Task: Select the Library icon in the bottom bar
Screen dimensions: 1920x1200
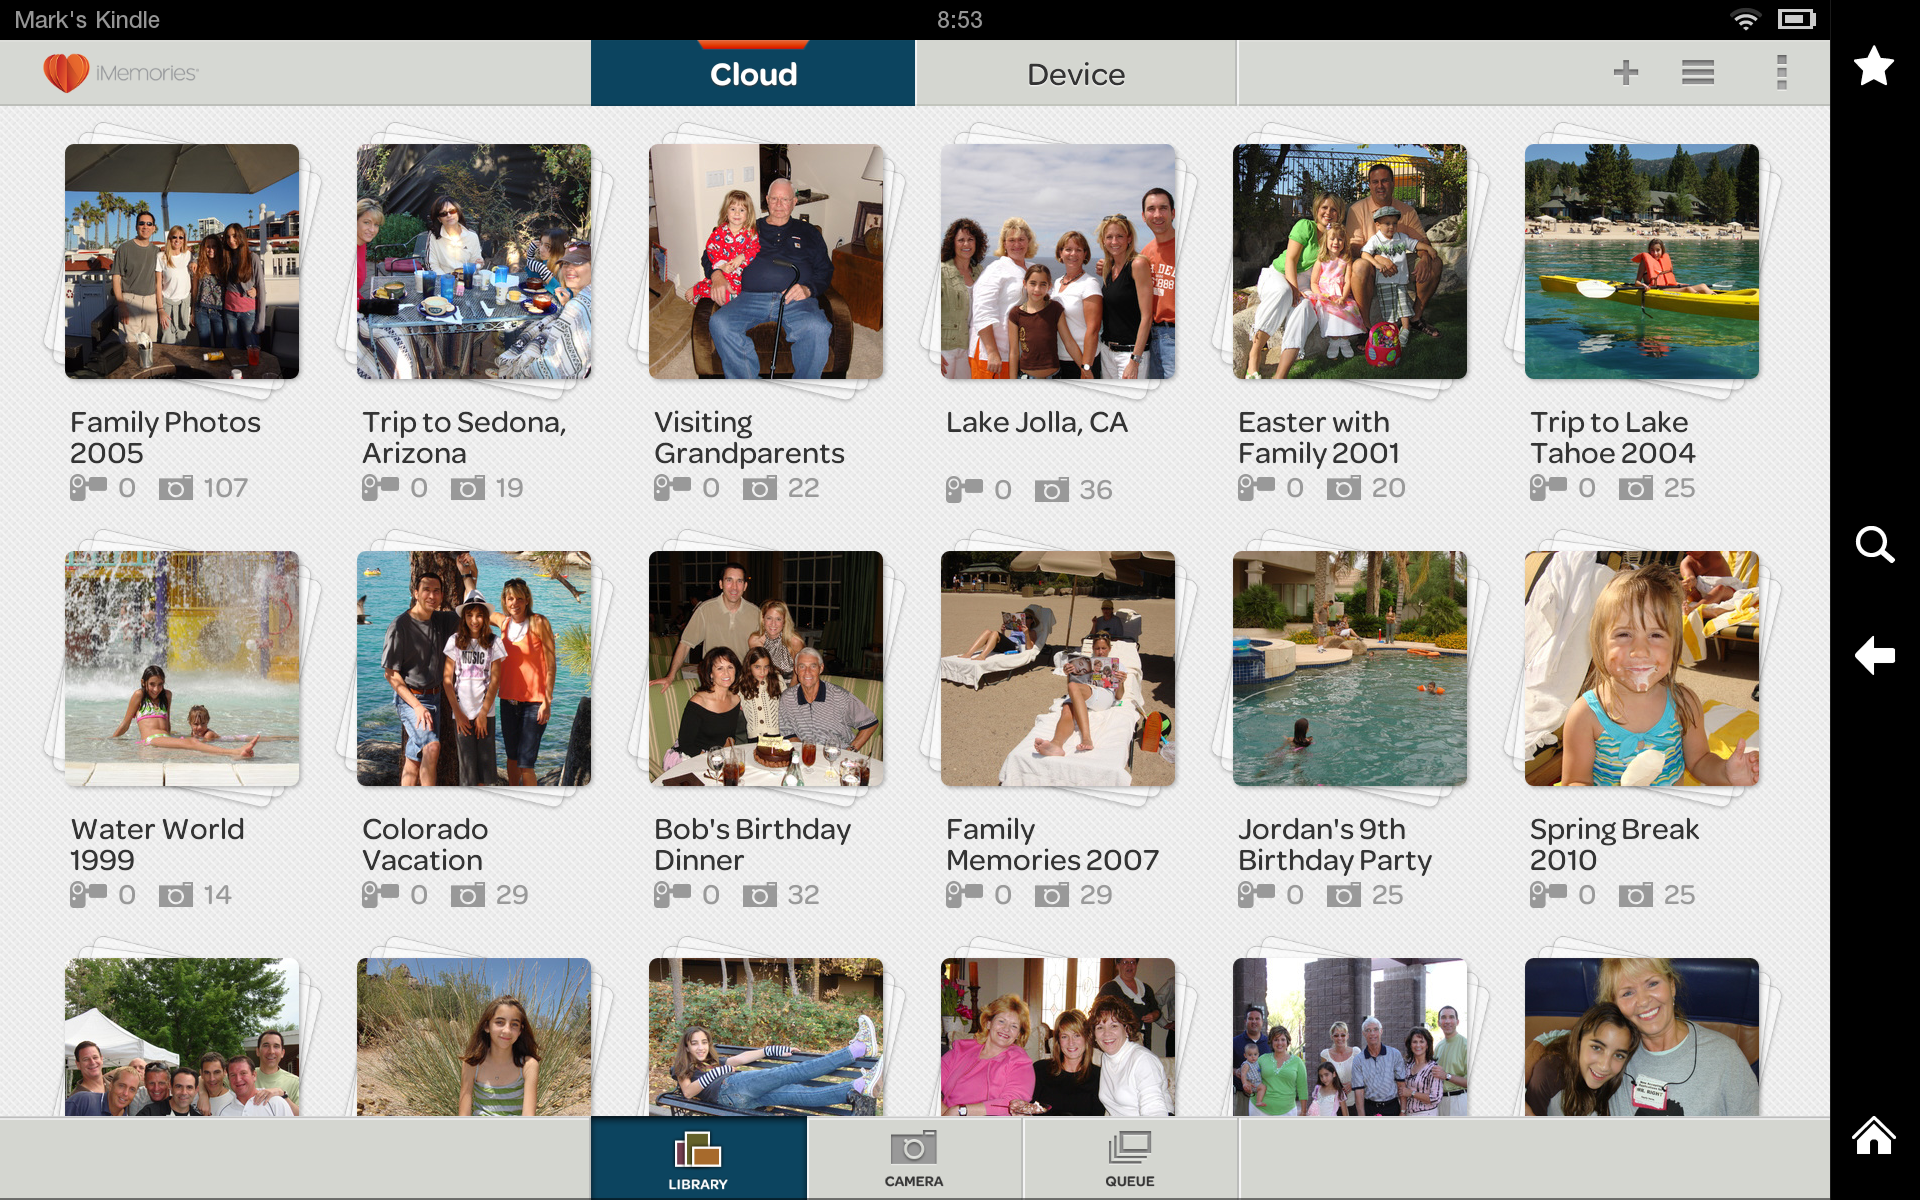Action: (x=698, y=1157)
